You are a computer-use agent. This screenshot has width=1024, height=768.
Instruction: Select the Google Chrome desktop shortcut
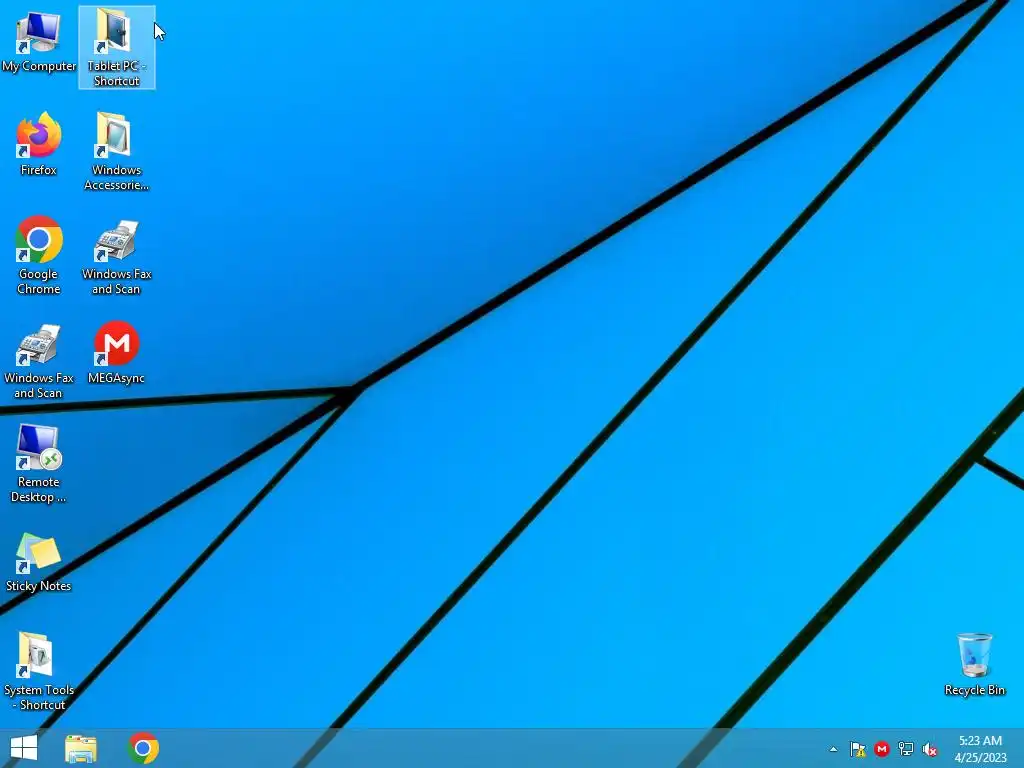(39, 255)
